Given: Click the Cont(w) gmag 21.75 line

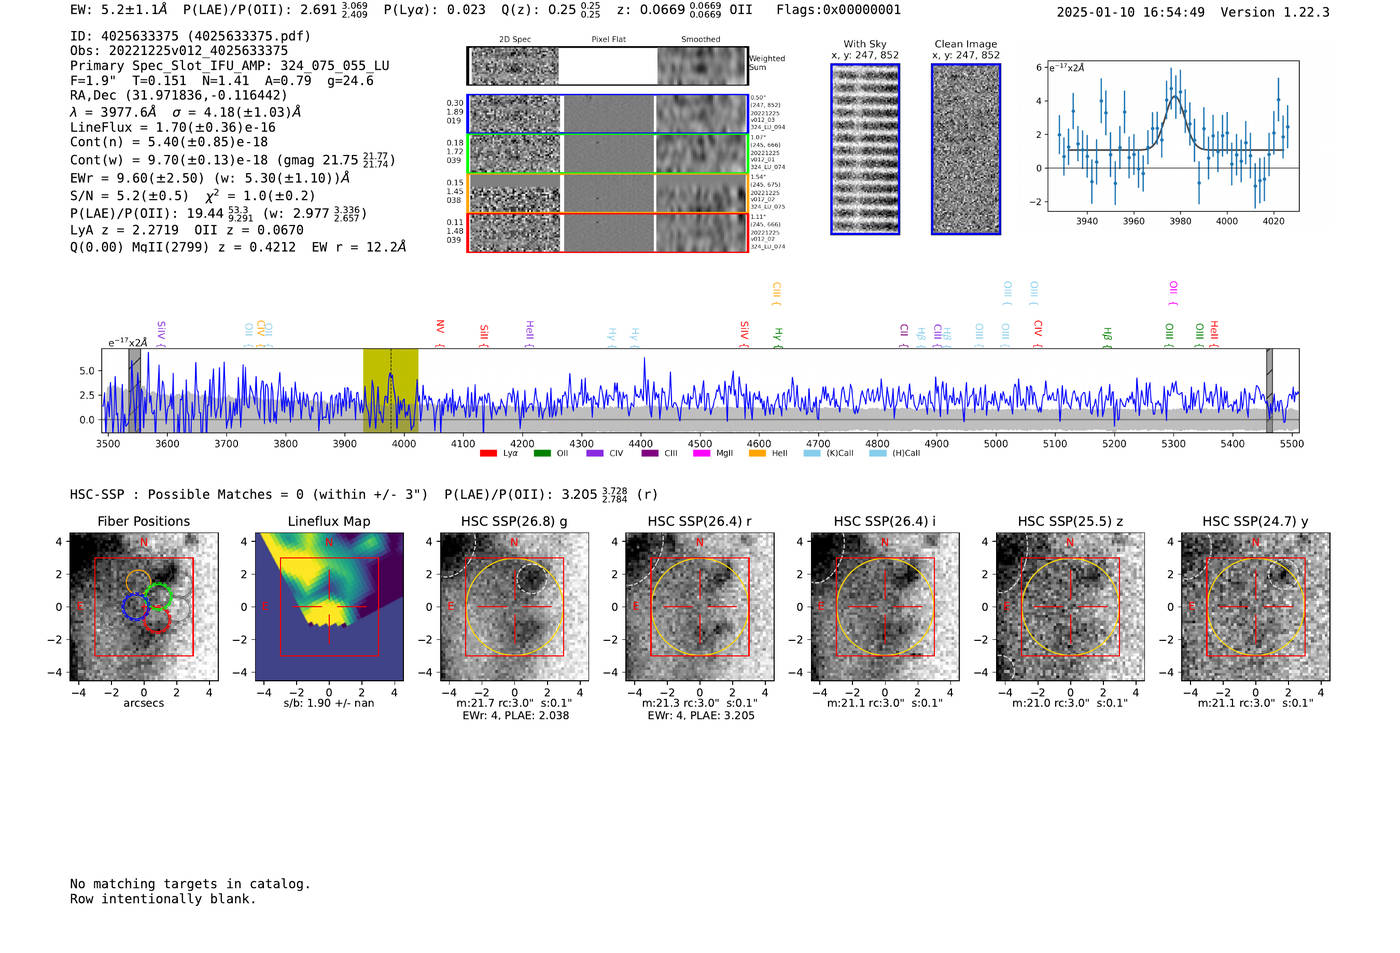Looking at the screenshot, I should [233, 160].
